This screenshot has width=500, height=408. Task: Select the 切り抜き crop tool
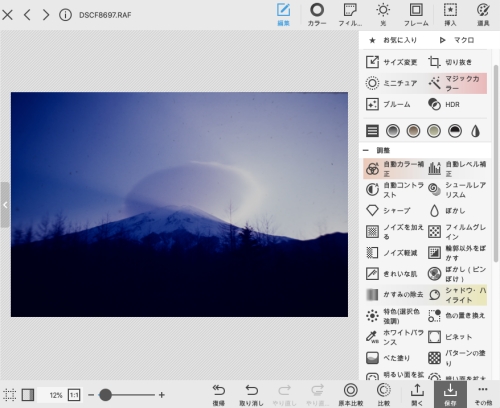[451, 62]
